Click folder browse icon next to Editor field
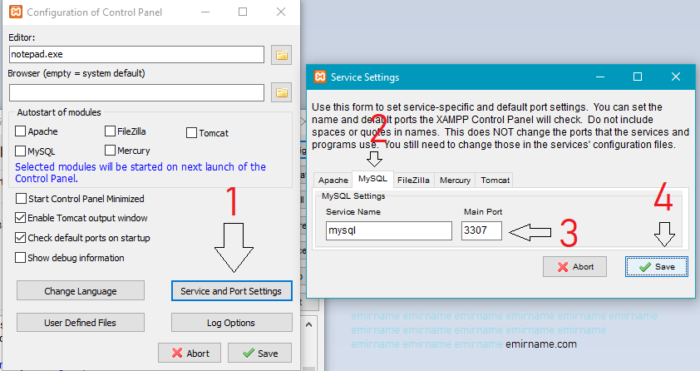This screenshot has height=371, width=700. (x=281, y=55)
